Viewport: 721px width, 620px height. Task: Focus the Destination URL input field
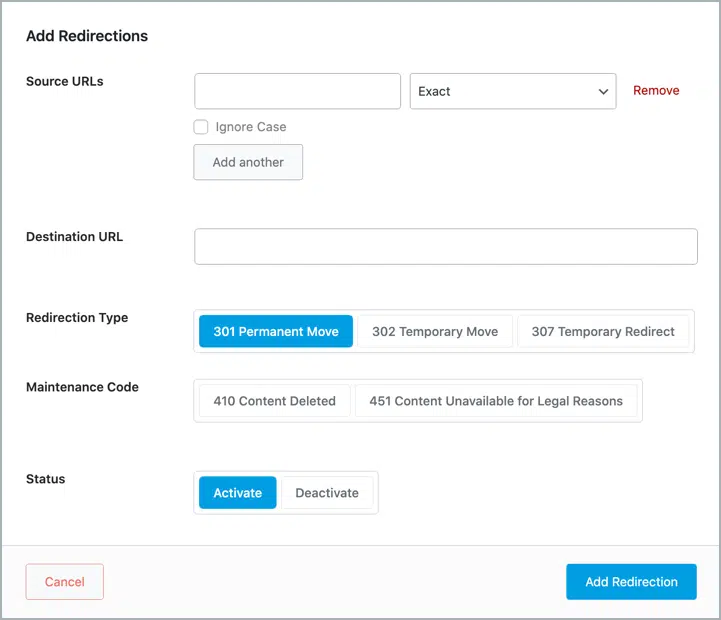tap(446, 247)
